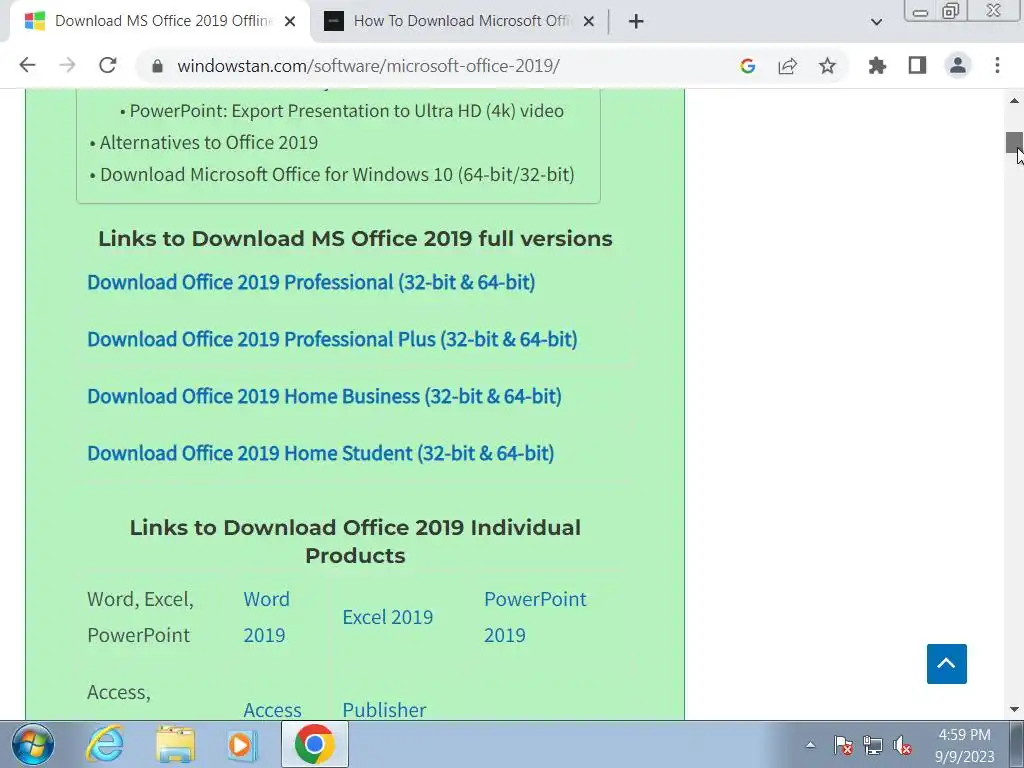This screenshot has width=1024, height=768.
Task: Jump to Download Microsoft Office for Windows 10
Action: (337, 174)
